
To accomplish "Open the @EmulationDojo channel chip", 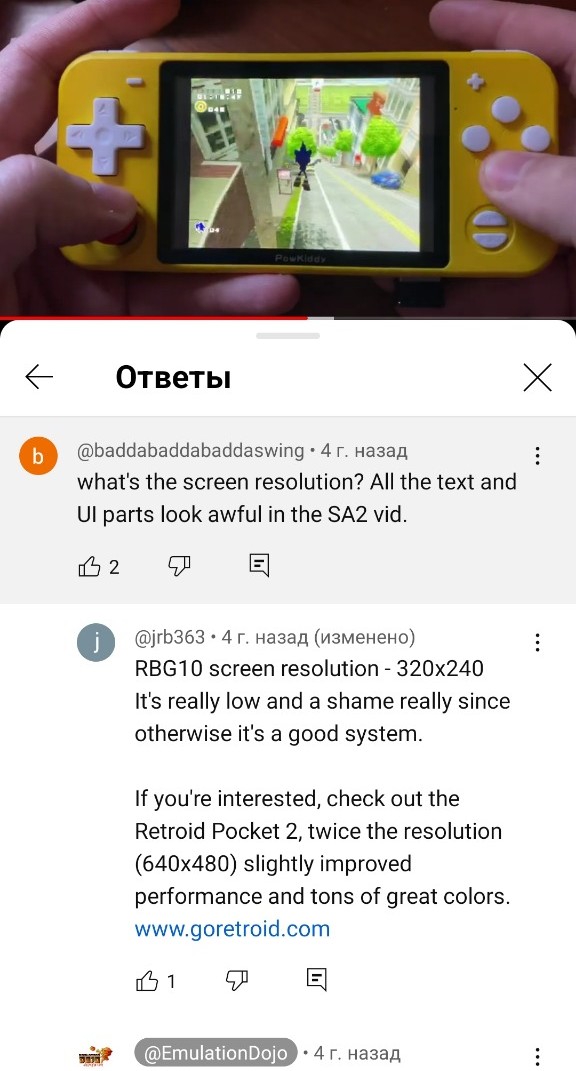I will [216, 1053].
